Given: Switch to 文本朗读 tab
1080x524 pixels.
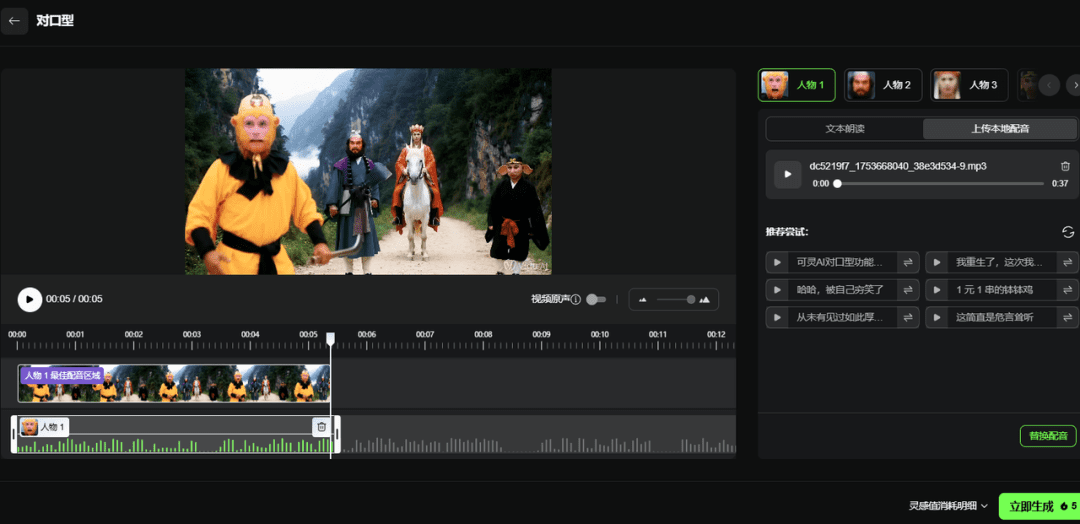Looking at the screenshot, I should tap(844, 129).
